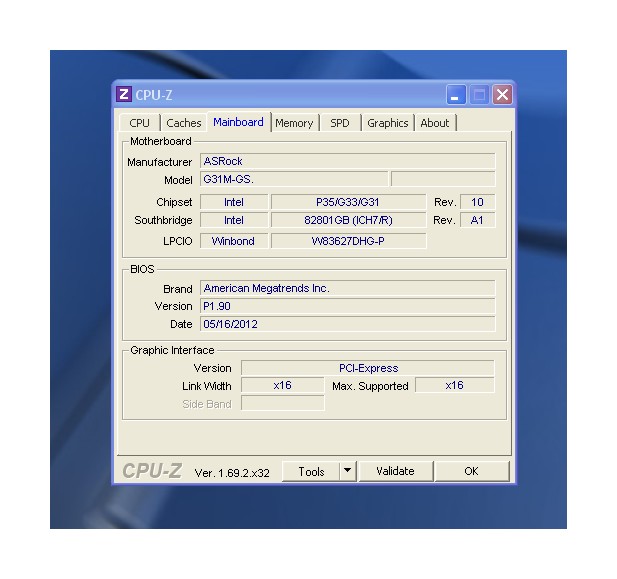Click the Max. Supported x16 value
617x579 pixels.
[x=454, y=385]
